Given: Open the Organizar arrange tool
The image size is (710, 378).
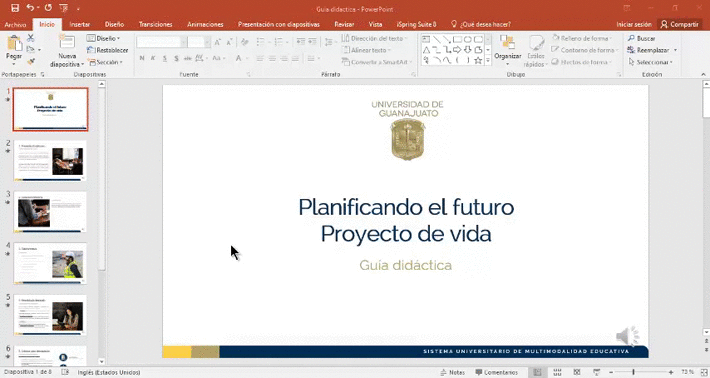Looking at the screenshot, I should pos(508,50).
